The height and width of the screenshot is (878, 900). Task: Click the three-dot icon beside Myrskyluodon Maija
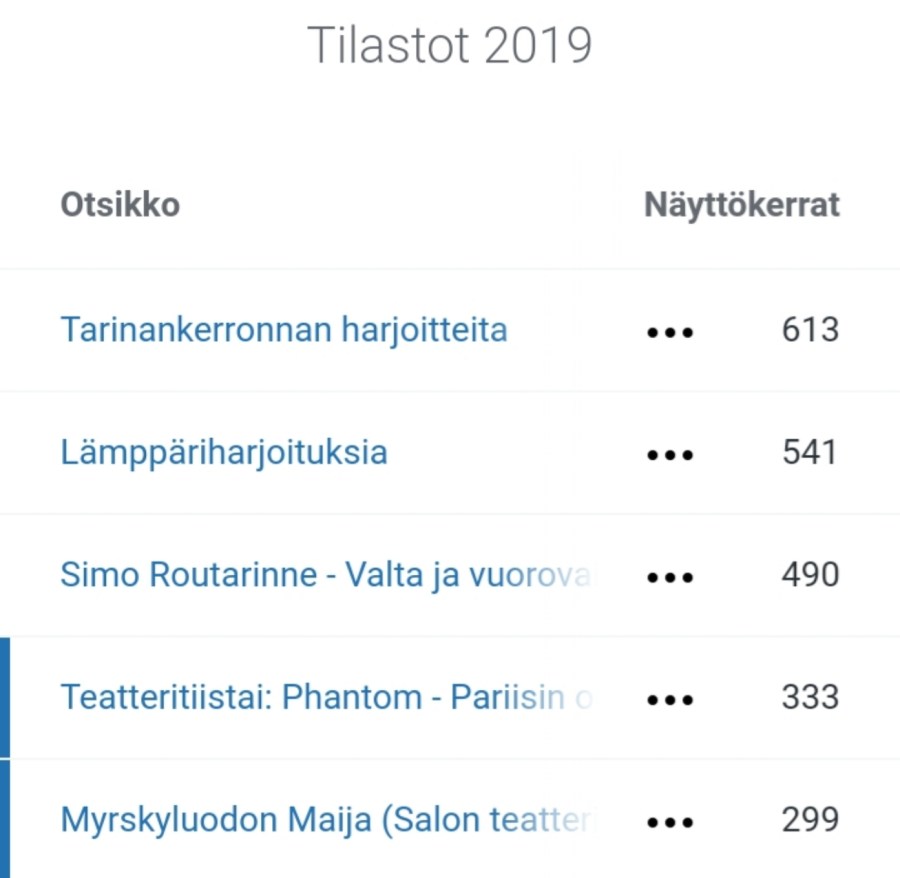coord(670,822)
